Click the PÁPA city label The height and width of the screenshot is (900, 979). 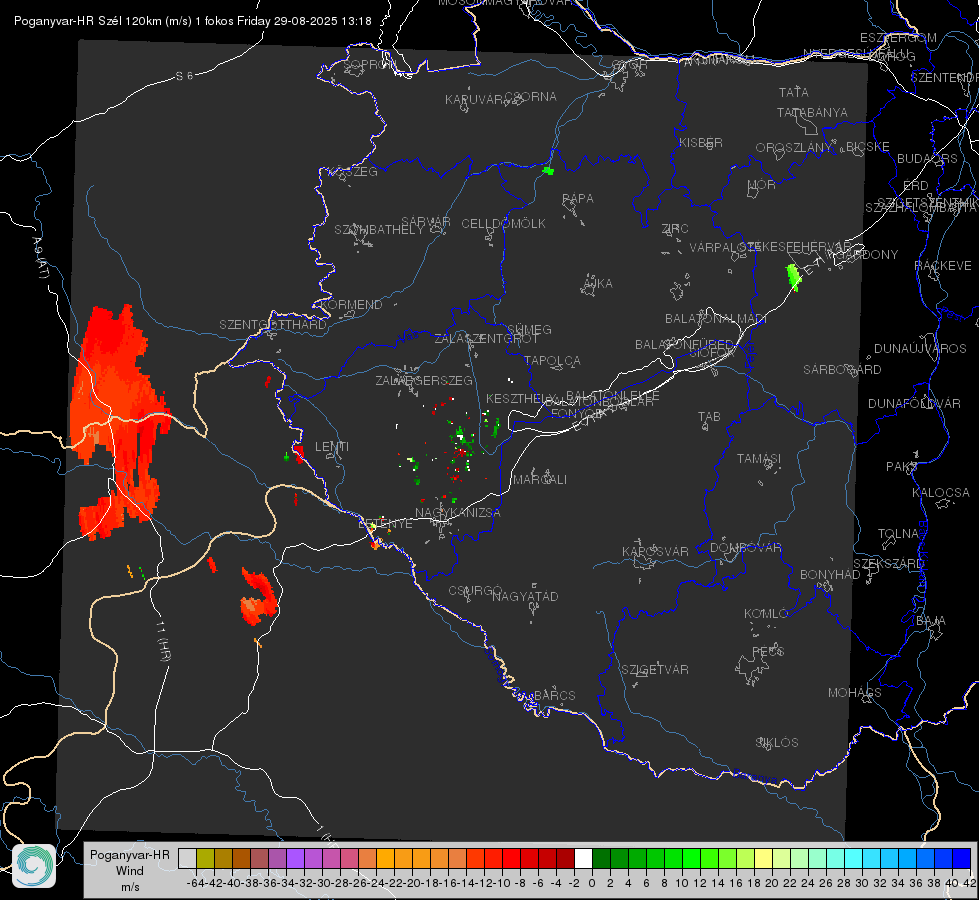pos(578,199)
